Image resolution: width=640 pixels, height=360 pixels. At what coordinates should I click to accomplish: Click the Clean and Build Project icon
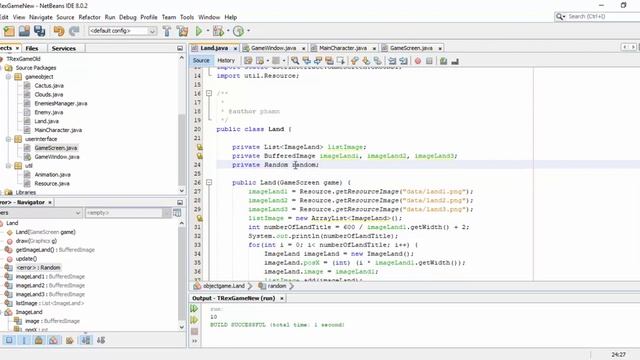pyautogui.click(x=182, y=31)
